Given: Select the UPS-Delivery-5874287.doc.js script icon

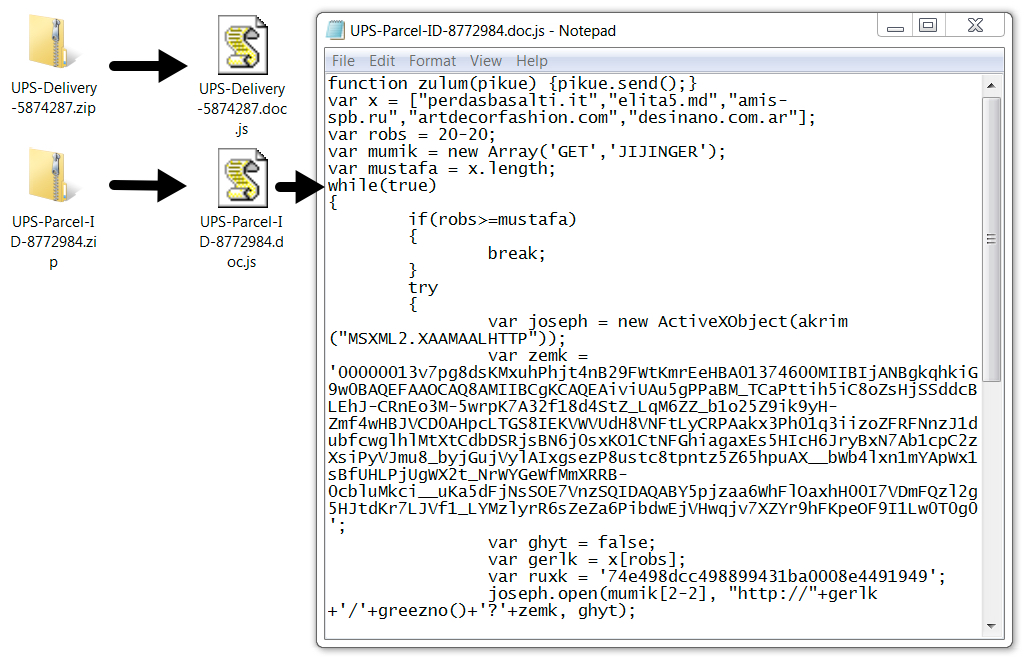Looking at the screenshot, I should coord(242,45).
